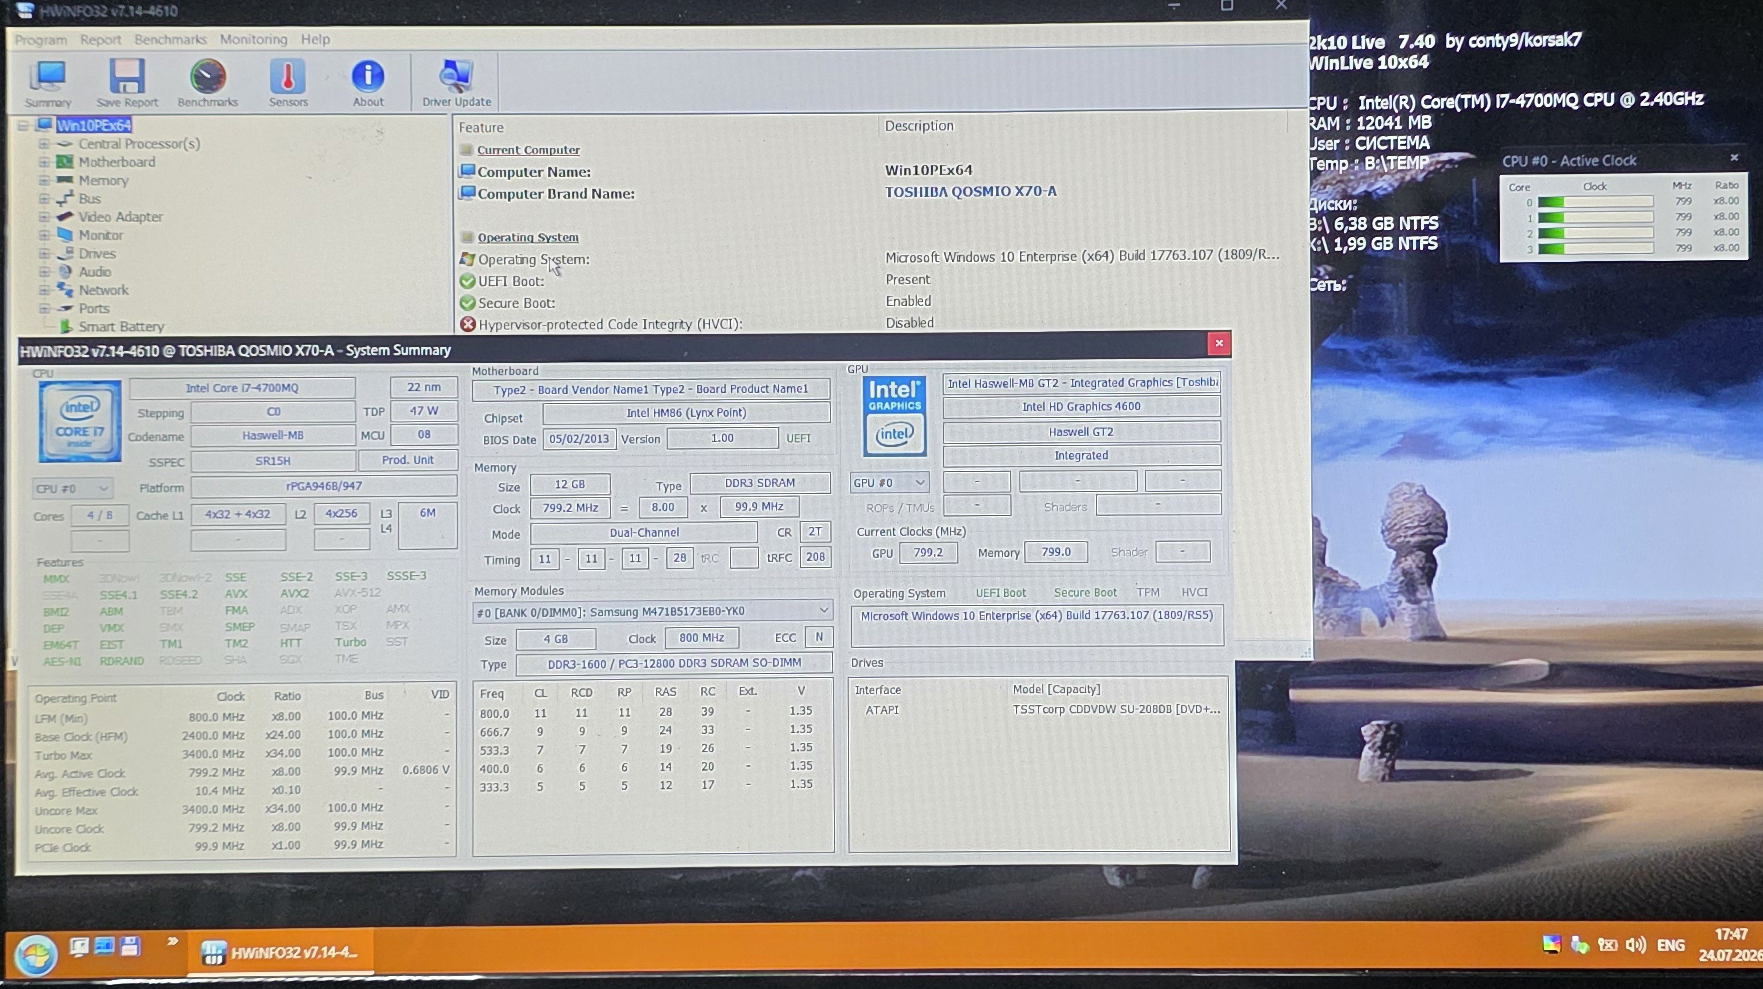The image size is (1763, 989).
Task: Open the Benchmarks menu
Action: (x=171, y=39)
